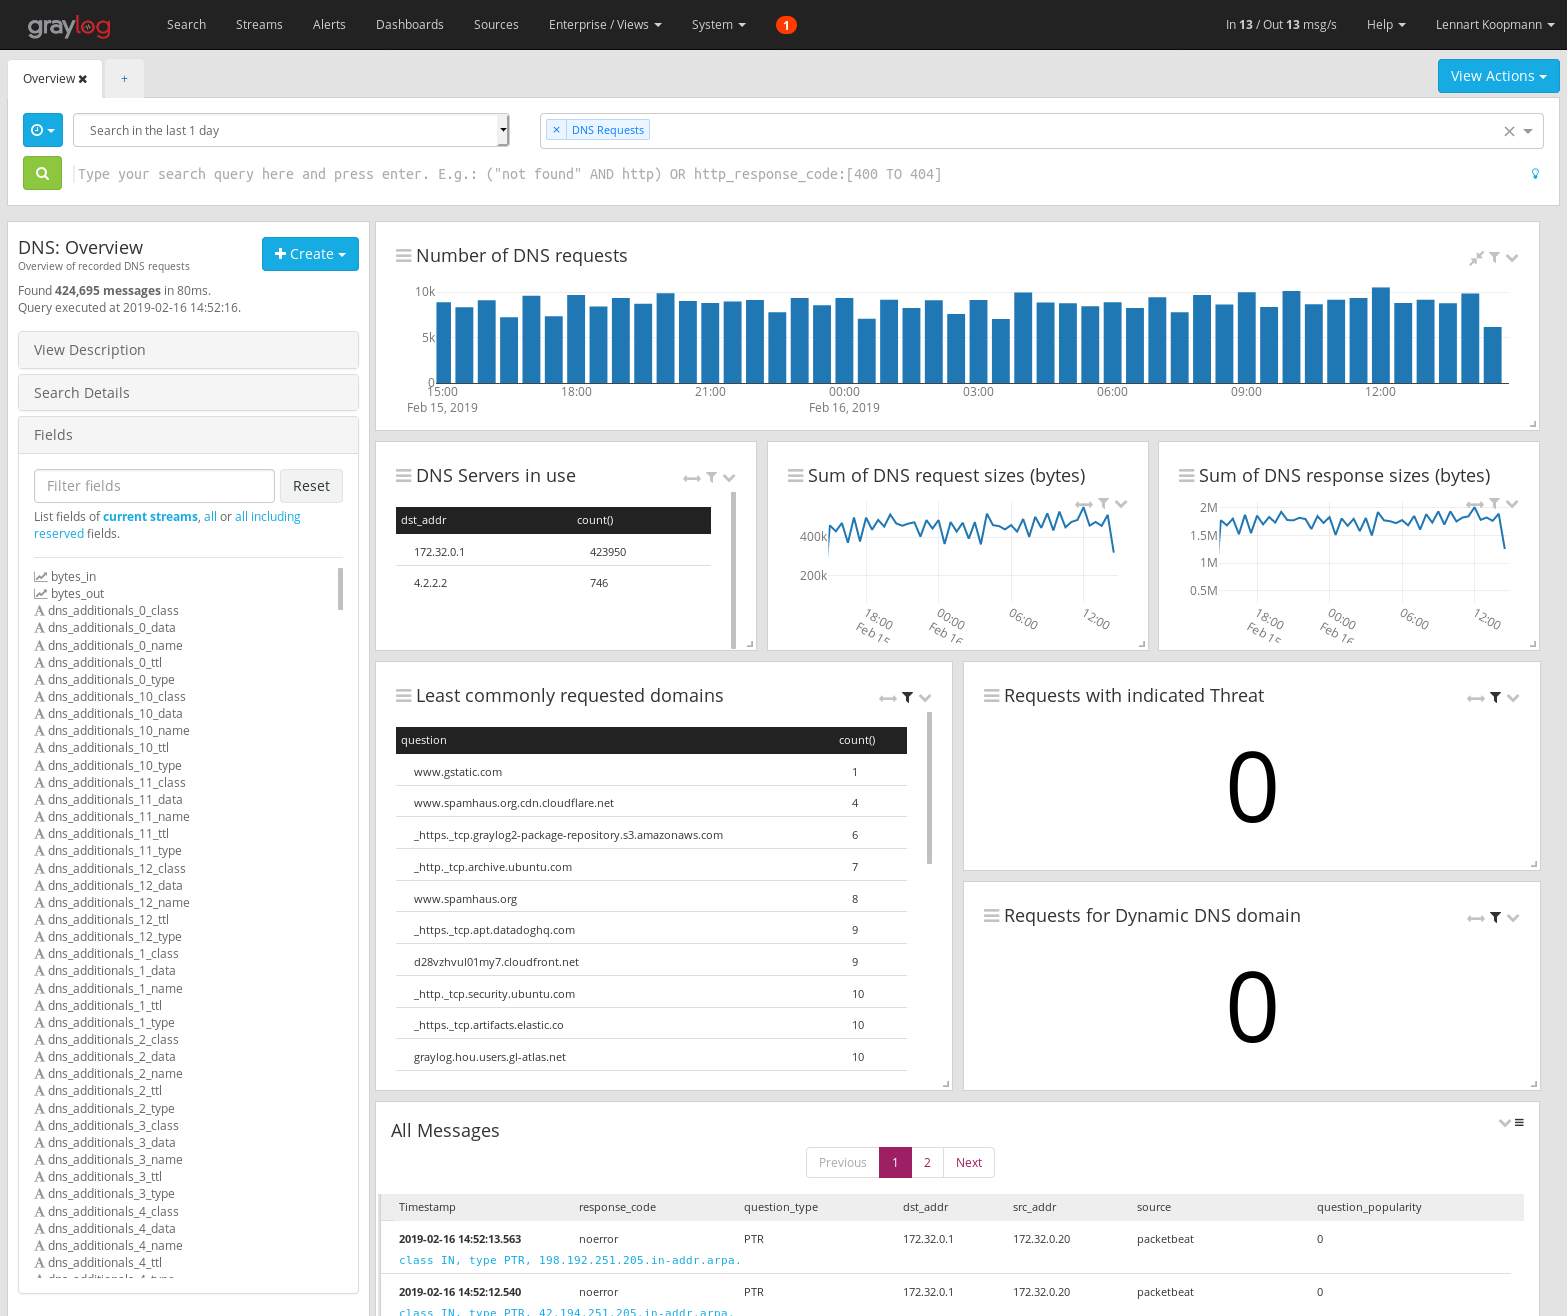Open the Enterprise / Views menu
The width and height of the screenshot is (1567, 1316).
tap(605, 25)
